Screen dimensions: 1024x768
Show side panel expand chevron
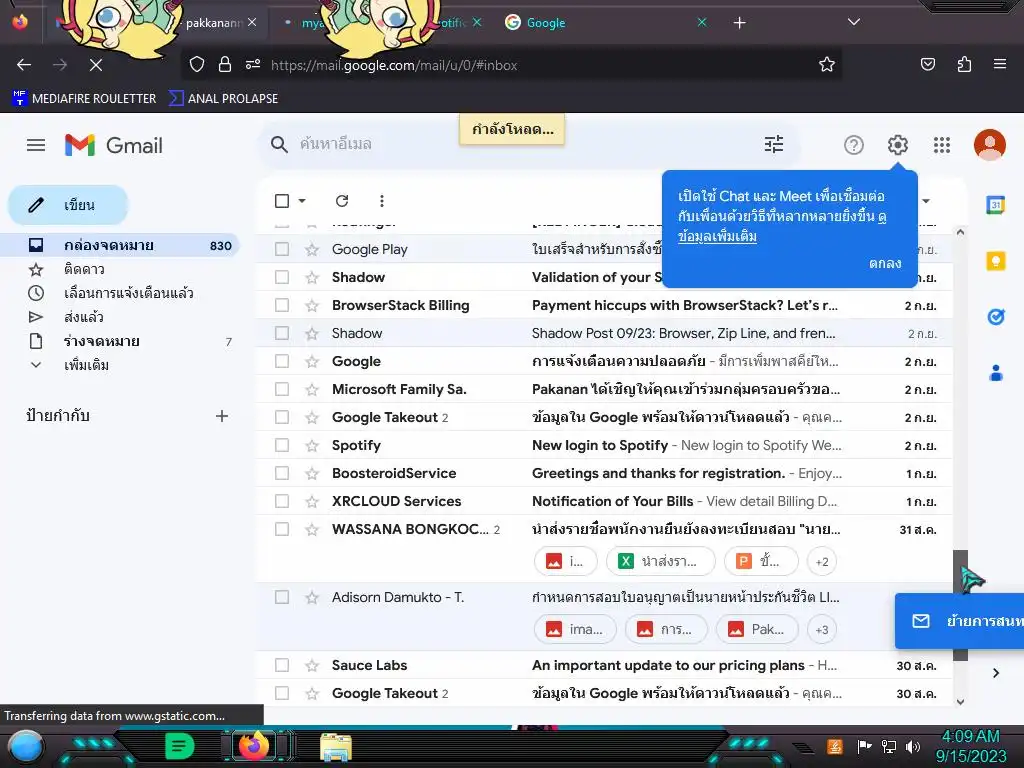995,673
